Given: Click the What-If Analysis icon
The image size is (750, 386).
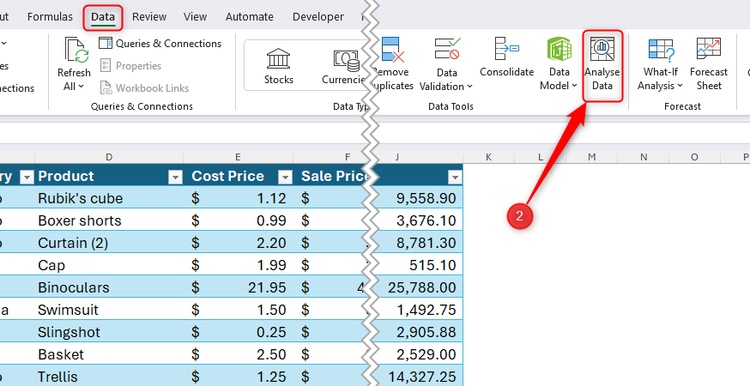Looking at the screenshot, I should coord(661,50).
